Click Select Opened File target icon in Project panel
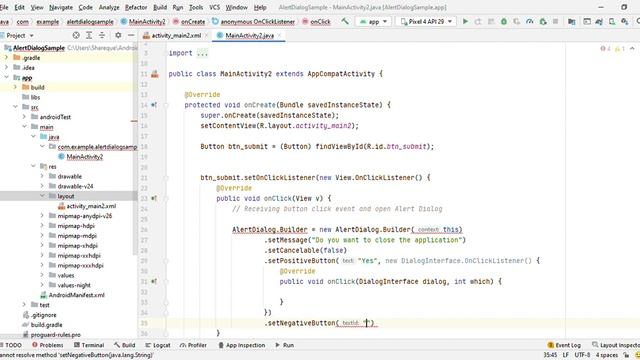 pyautogui.click(x=76, y=36)
